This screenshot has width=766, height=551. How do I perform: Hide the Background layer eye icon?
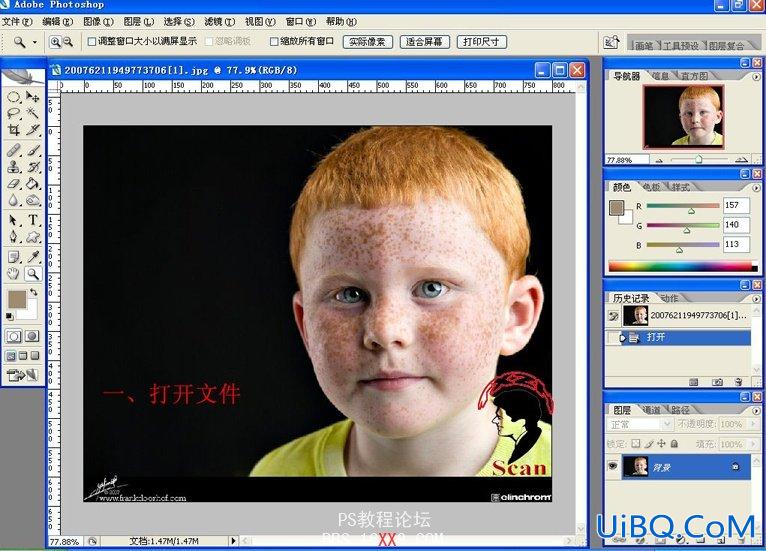click(x=613, y=466)
